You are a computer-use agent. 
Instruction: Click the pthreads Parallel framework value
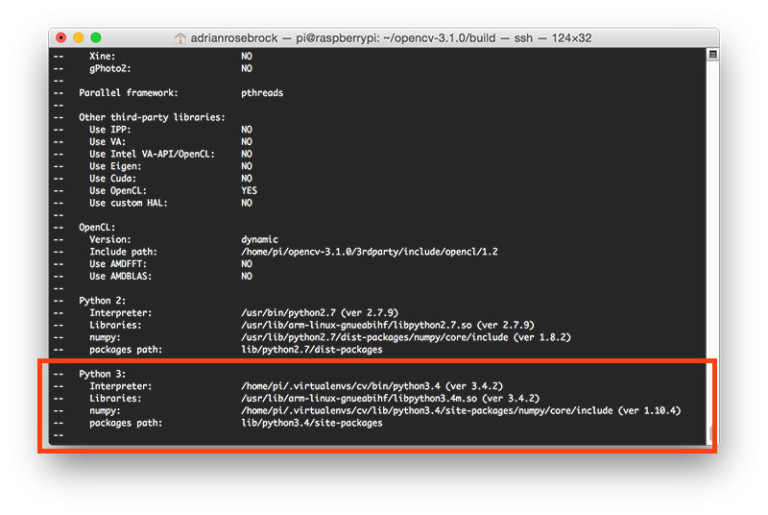pyautogui.click(x=262, y=93)
